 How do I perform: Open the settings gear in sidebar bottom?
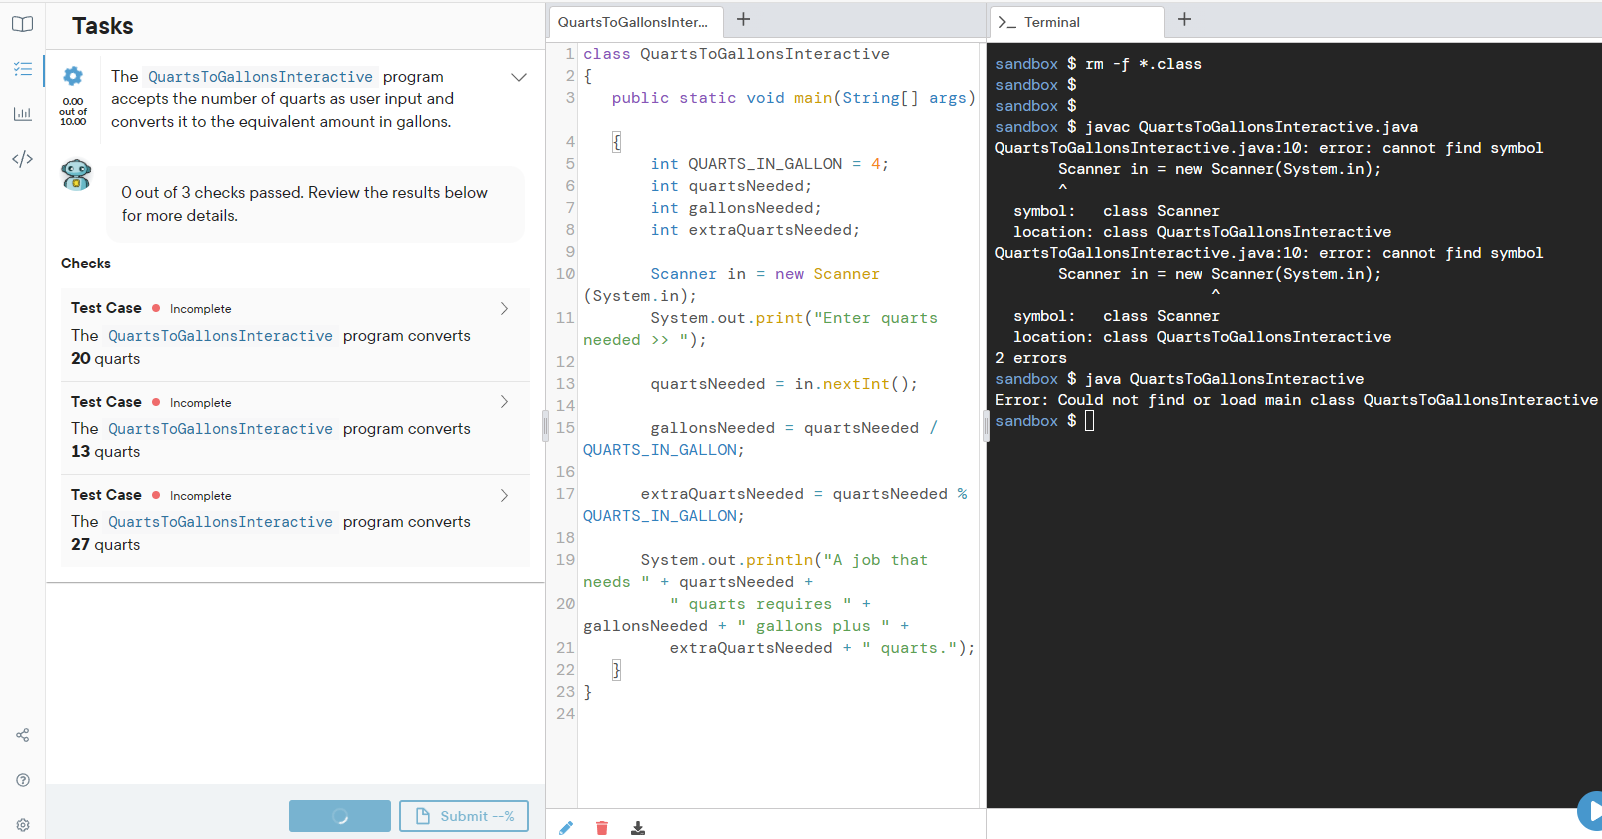tap(22, 825)
